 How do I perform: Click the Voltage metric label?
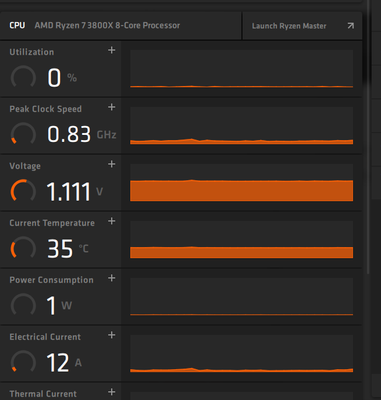tap(25, 166)
